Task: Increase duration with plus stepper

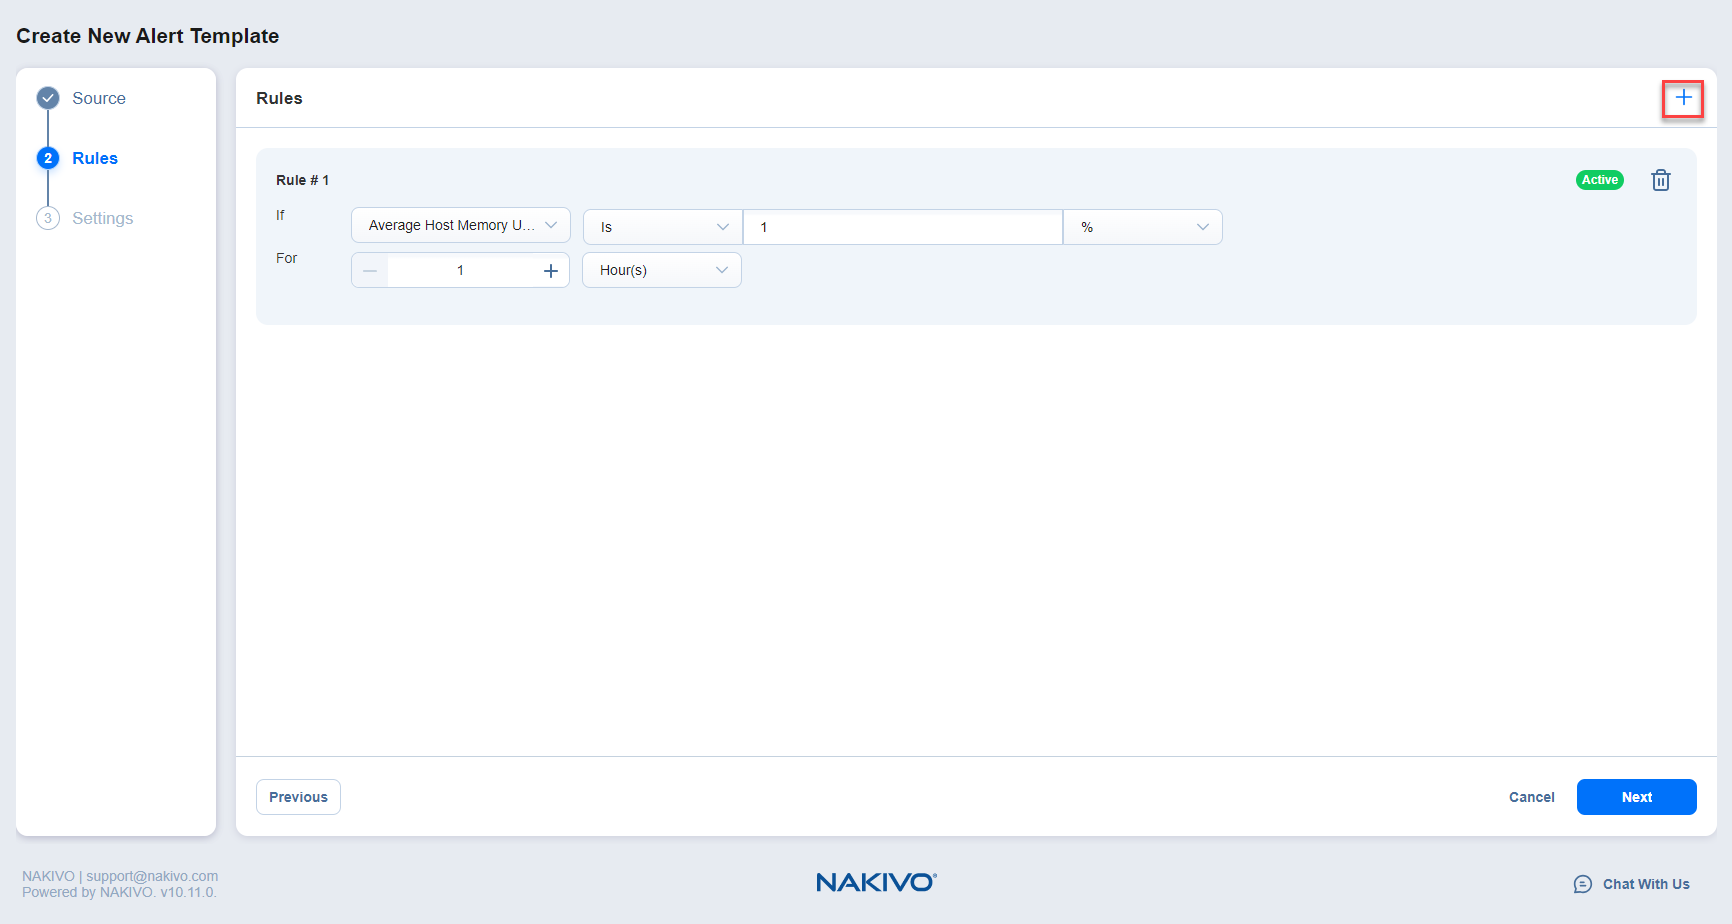Action: [x=550, y=271]
